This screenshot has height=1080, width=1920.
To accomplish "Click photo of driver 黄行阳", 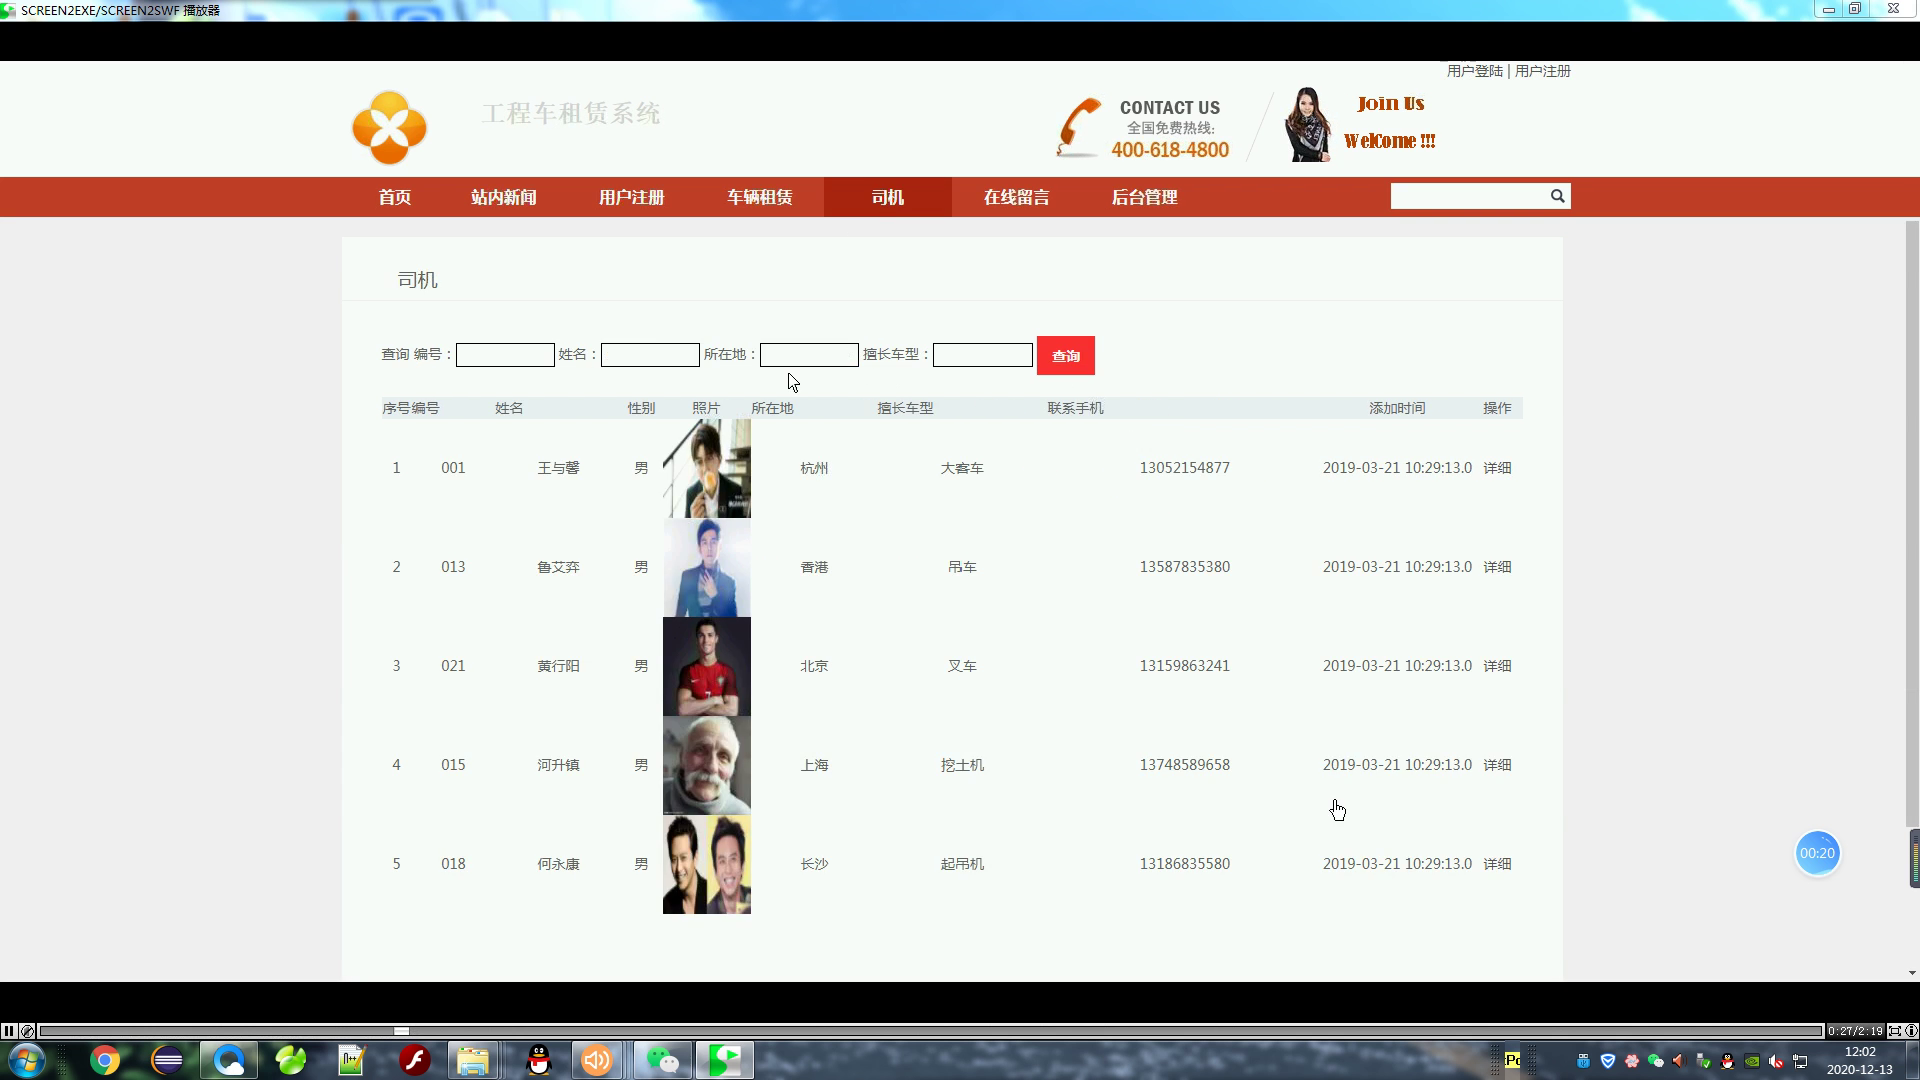I will (x=707, y=666).
